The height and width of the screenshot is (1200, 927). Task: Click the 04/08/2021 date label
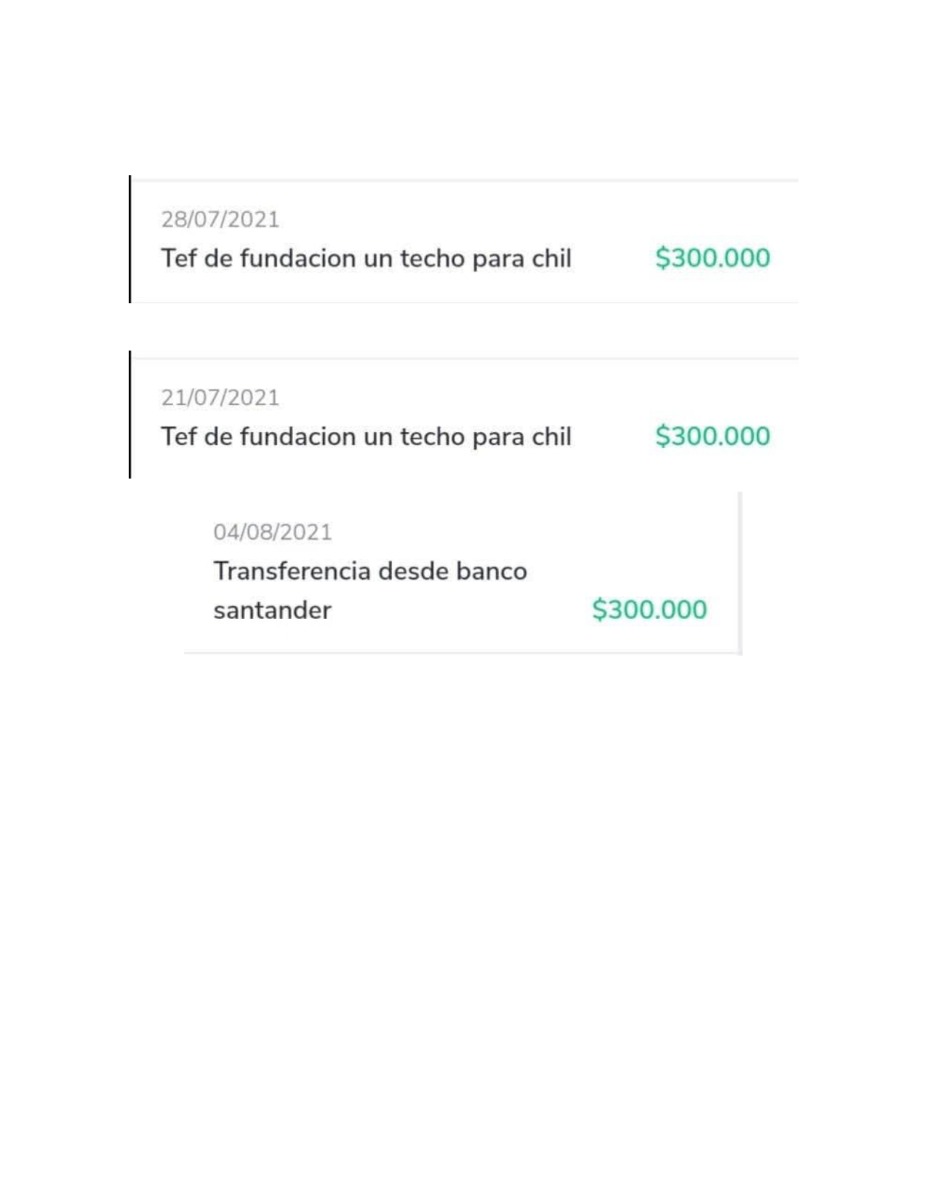pos(272,532)
